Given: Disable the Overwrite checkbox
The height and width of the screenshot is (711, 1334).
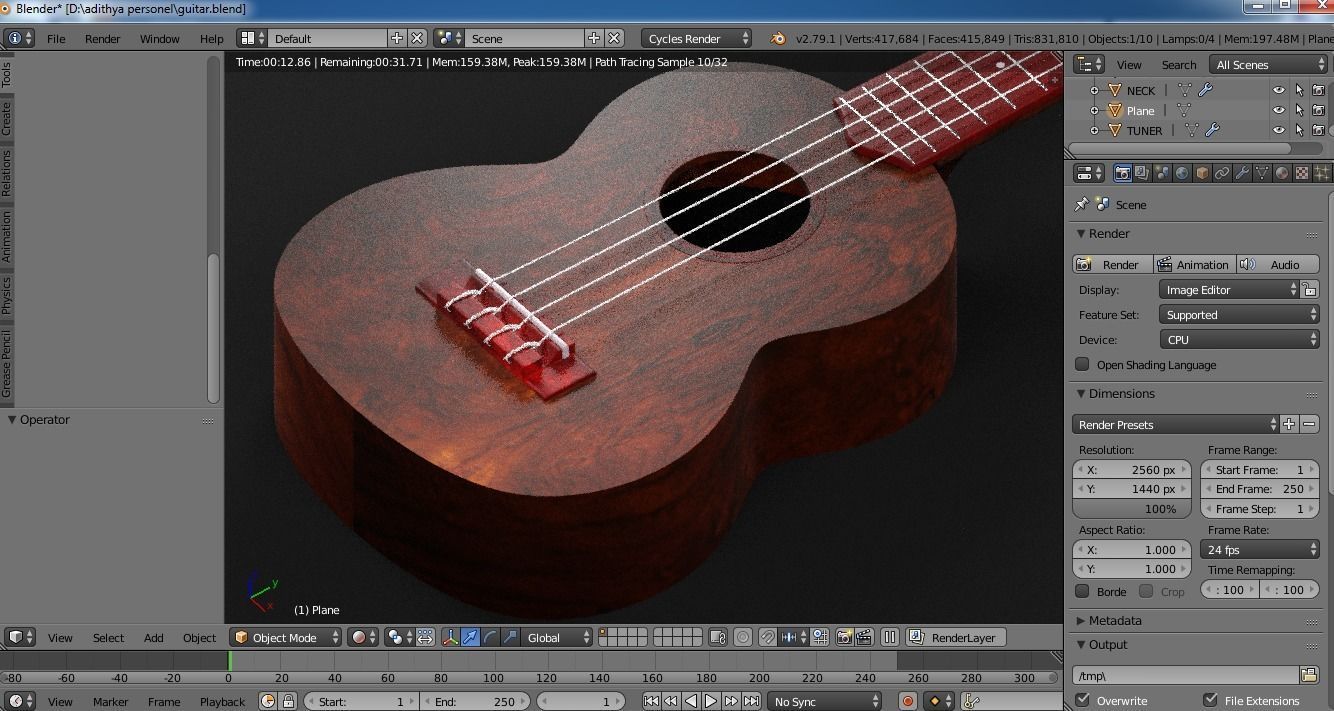Looking at the screenshot, I should click(x=1082, y=700).
